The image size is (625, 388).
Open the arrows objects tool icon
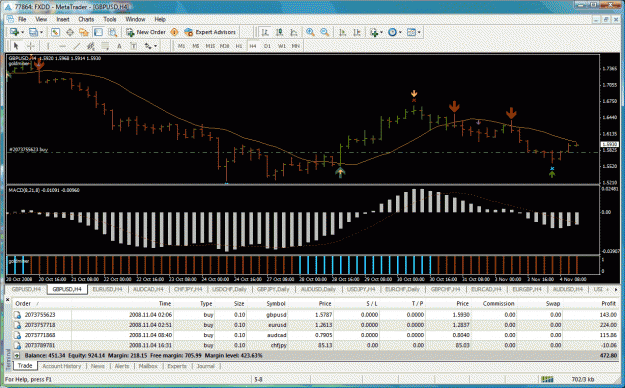(x=148, y=46)
